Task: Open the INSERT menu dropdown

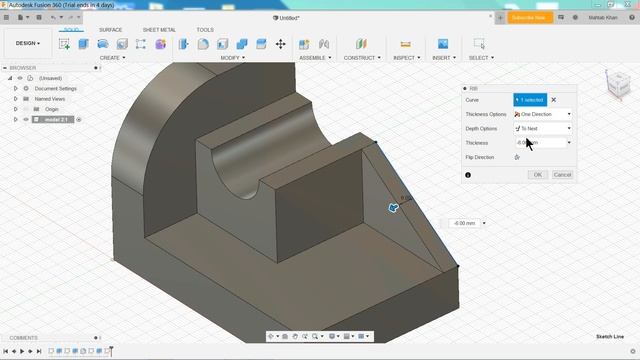Action: pyautogui.click(x=444, y=58)
